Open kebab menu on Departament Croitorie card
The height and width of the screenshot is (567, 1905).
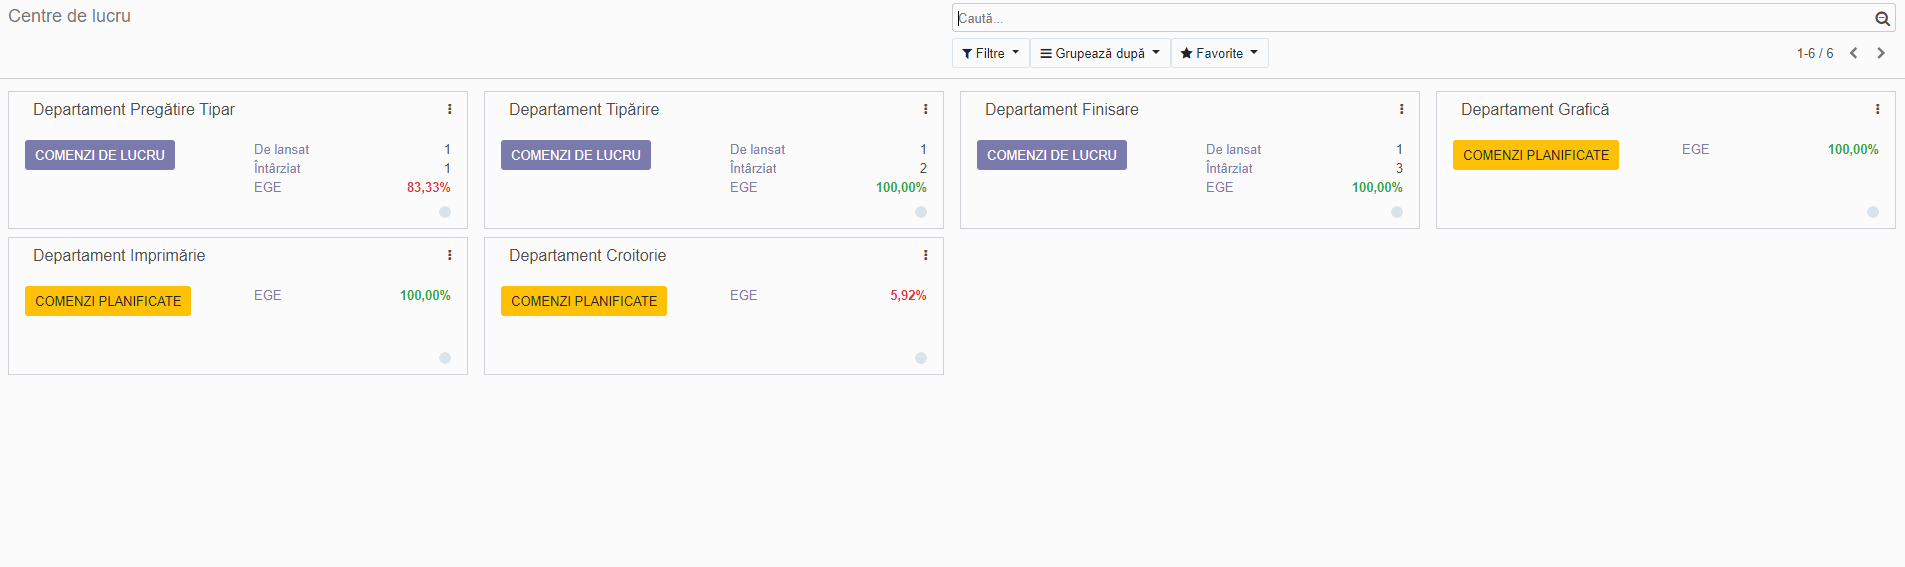tap(925, 255)
